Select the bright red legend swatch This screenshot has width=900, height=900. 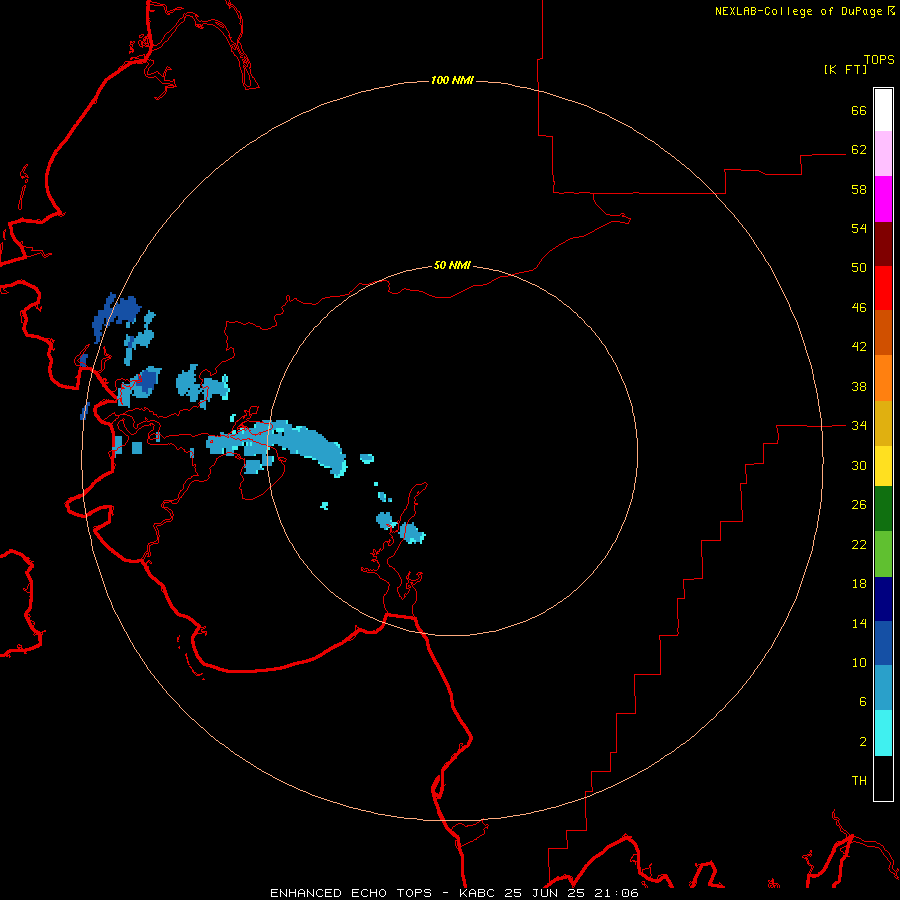tap(883, 288)
